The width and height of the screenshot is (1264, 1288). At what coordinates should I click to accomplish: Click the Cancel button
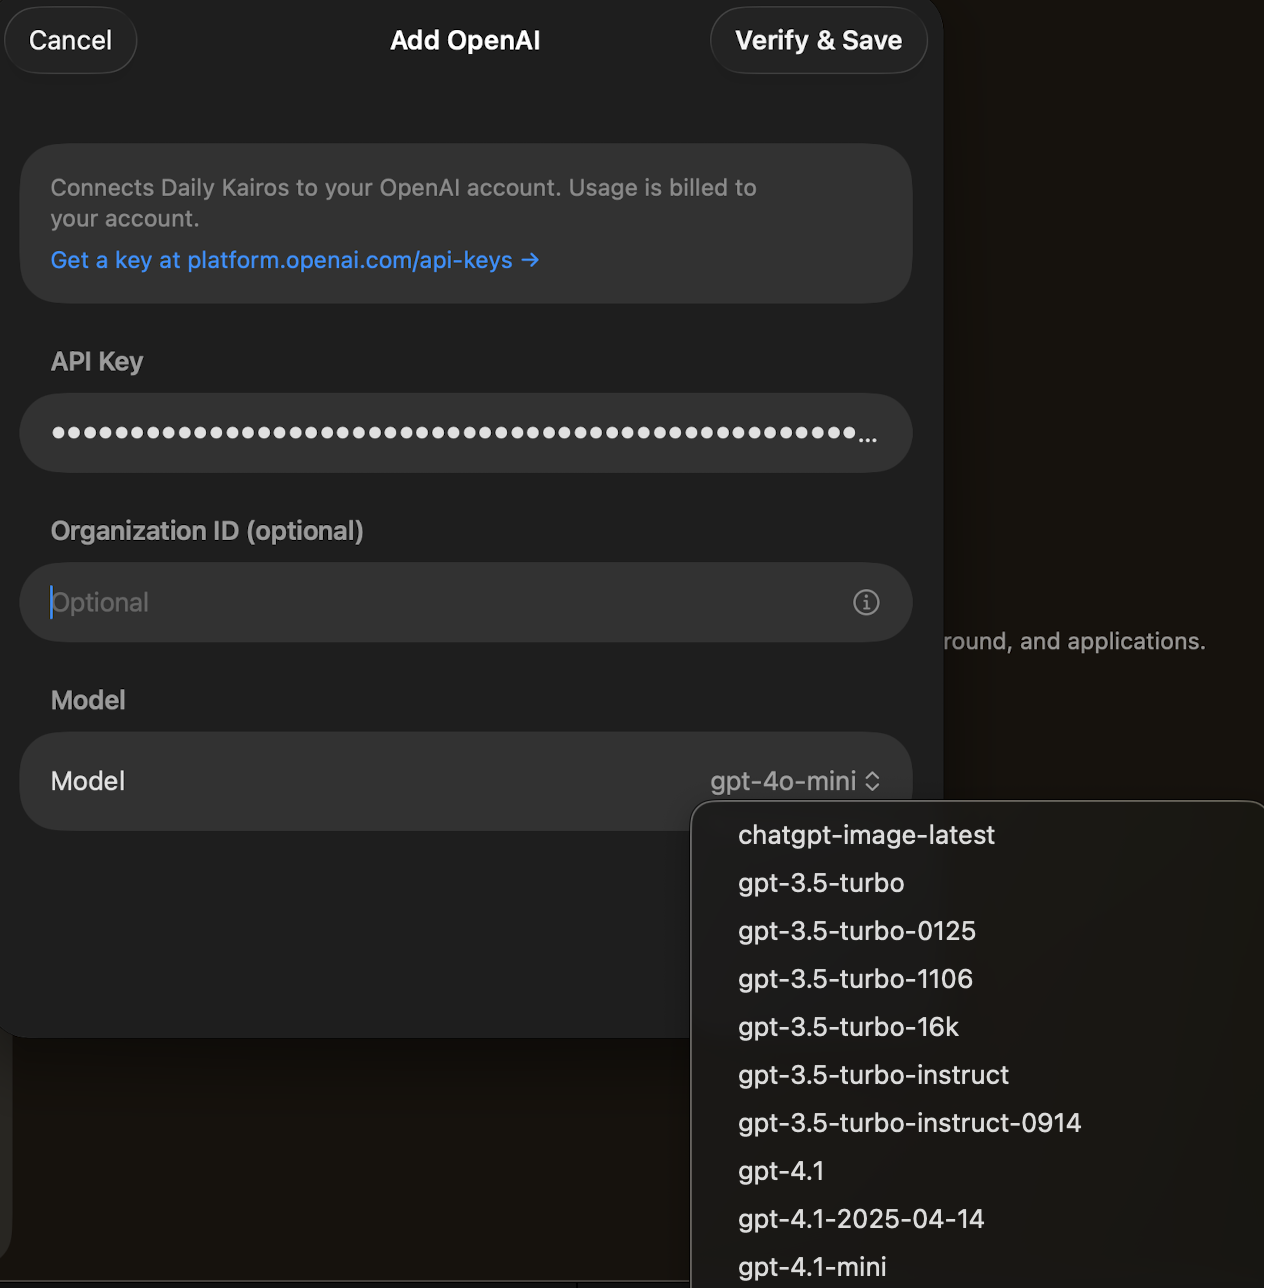tap(70, 40)
